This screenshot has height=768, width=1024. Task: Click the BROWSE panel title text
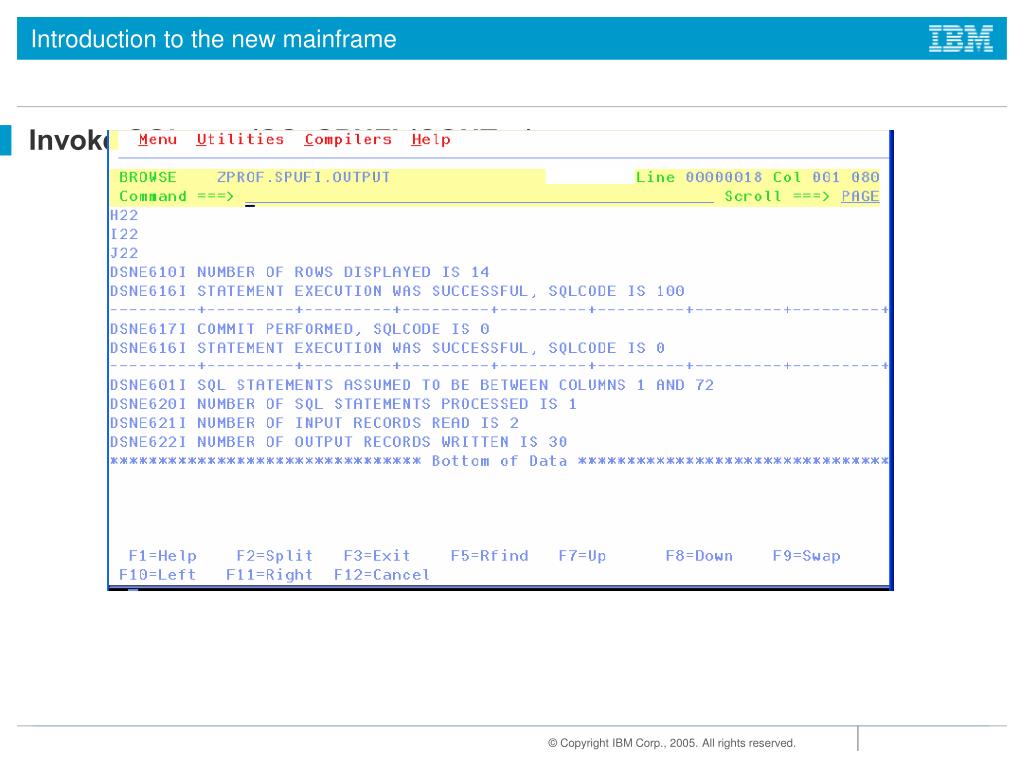pos(148,177)
